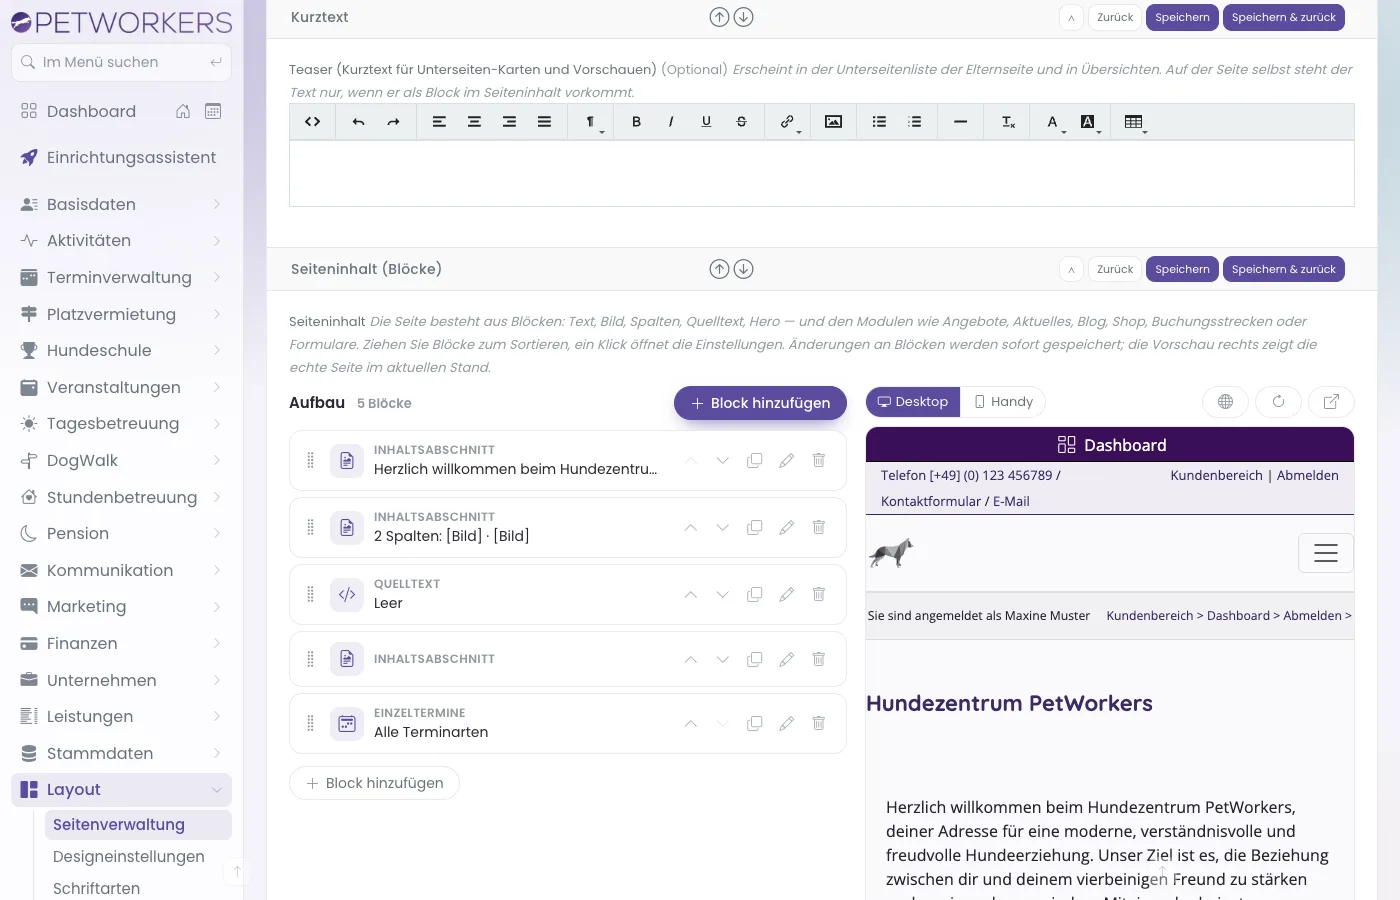Screen dimensions: 1400x900
Task: Click Speichern & zurück in the Kurztext header
Action: [x=1284, y=17]
